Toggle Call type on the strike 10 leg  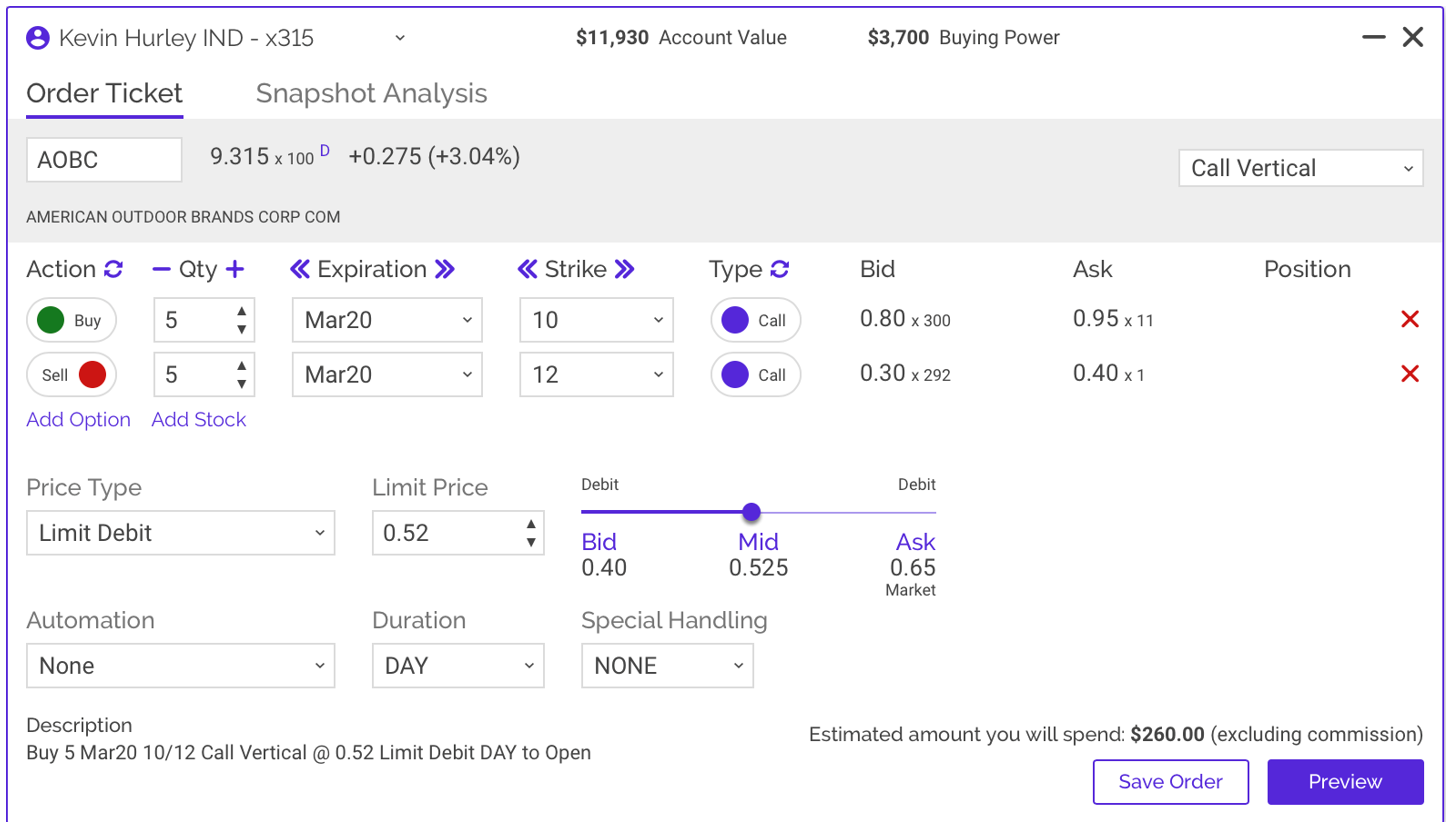point(755,321)
